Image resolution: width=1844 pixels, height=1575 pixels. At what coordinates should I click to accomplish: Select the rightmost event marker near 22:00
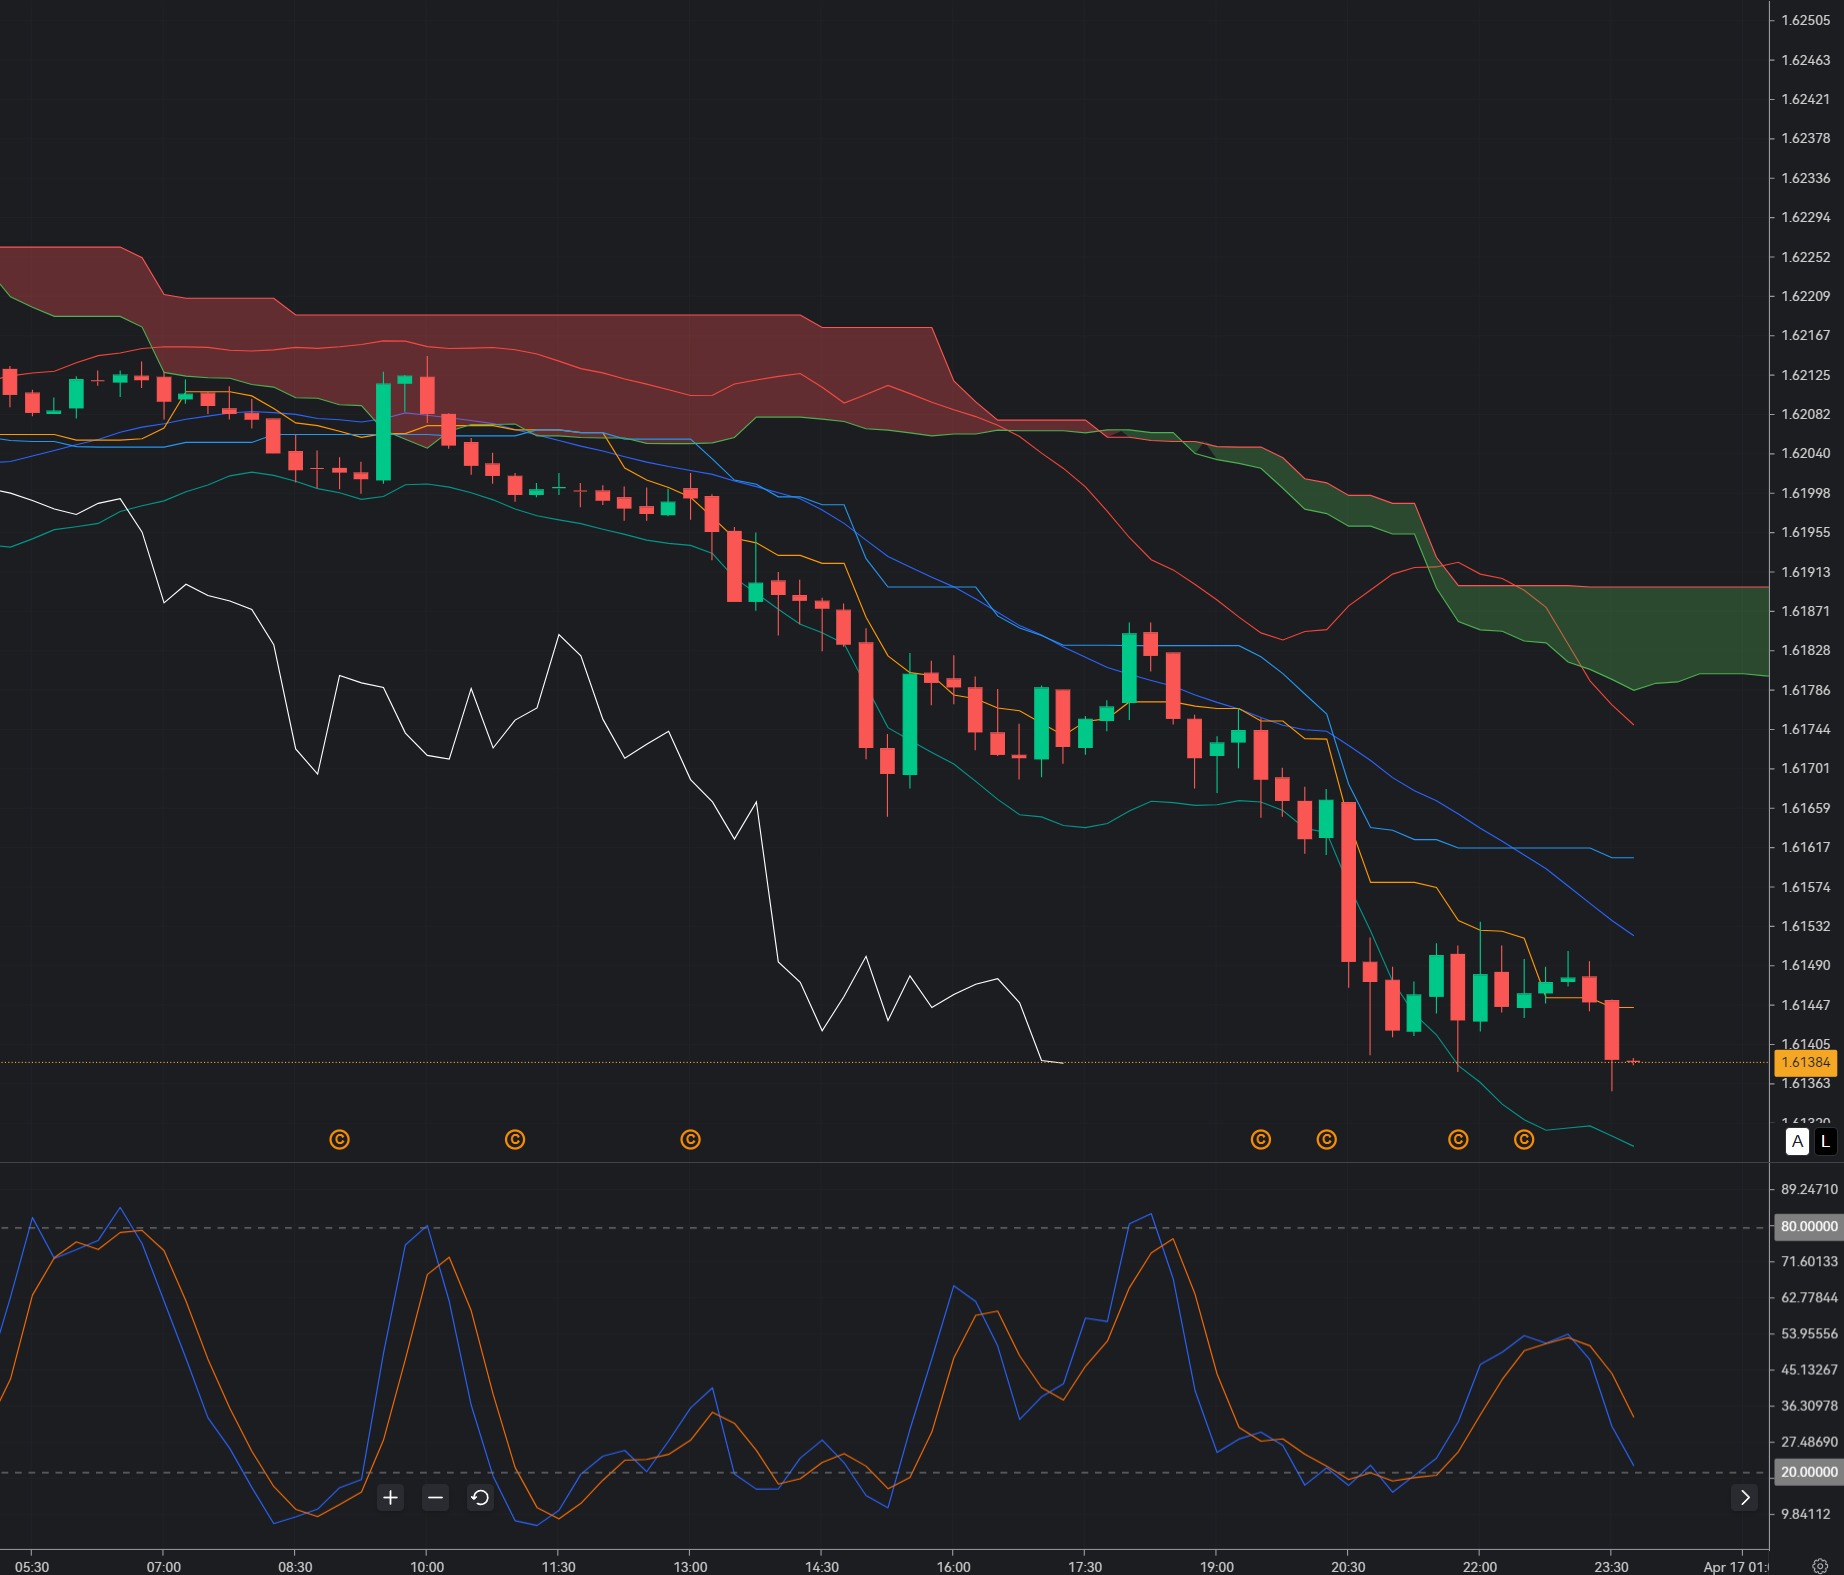tap(1524, 1139)
